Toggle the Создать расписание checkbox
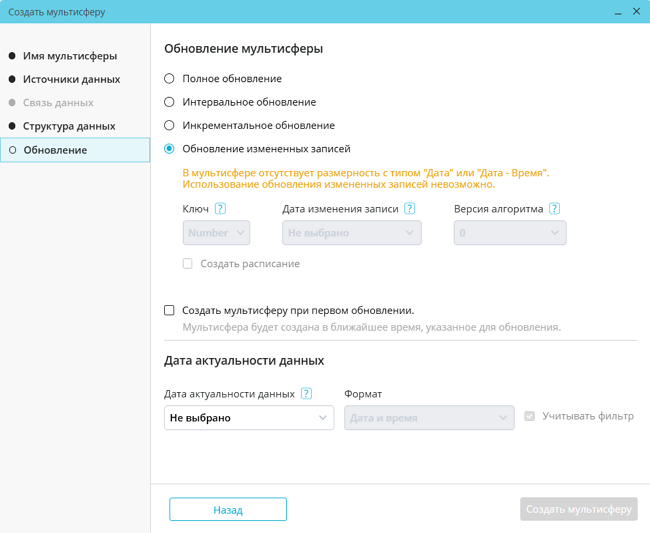650x533 pixels. (x=187, y=264)
